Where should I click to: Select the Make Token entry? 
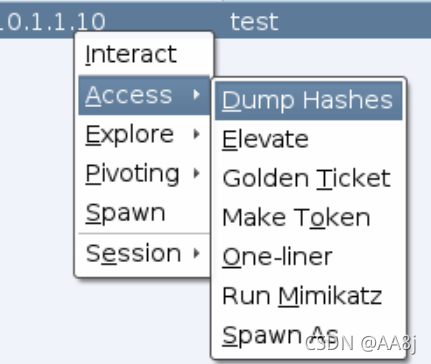point(309,217)
